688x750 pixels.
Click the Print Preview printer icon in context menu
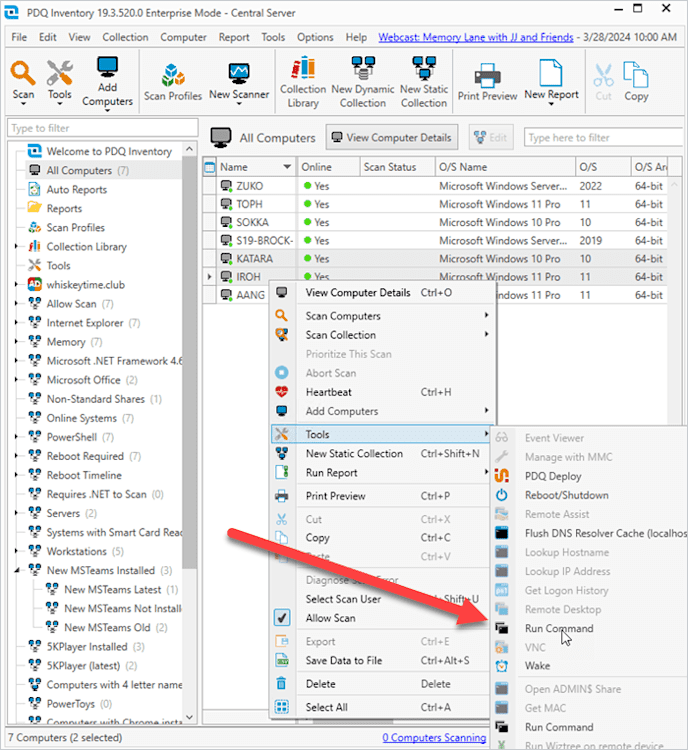pyautogui.click(x=282, y=496)
